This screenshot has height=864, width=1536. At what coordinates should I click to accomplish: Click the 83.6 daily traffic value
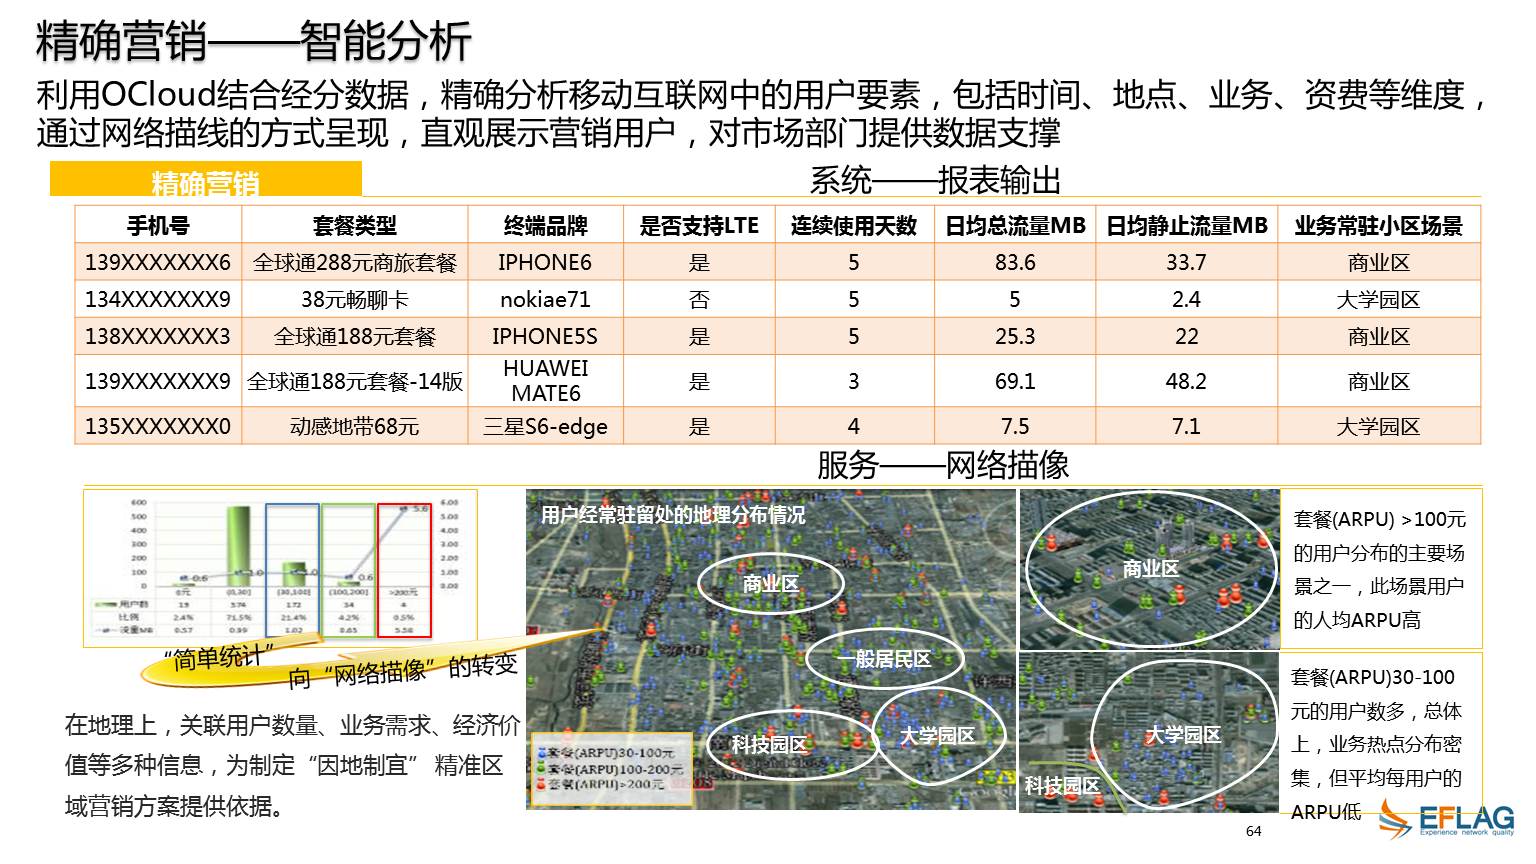(x=1015, y=262)
